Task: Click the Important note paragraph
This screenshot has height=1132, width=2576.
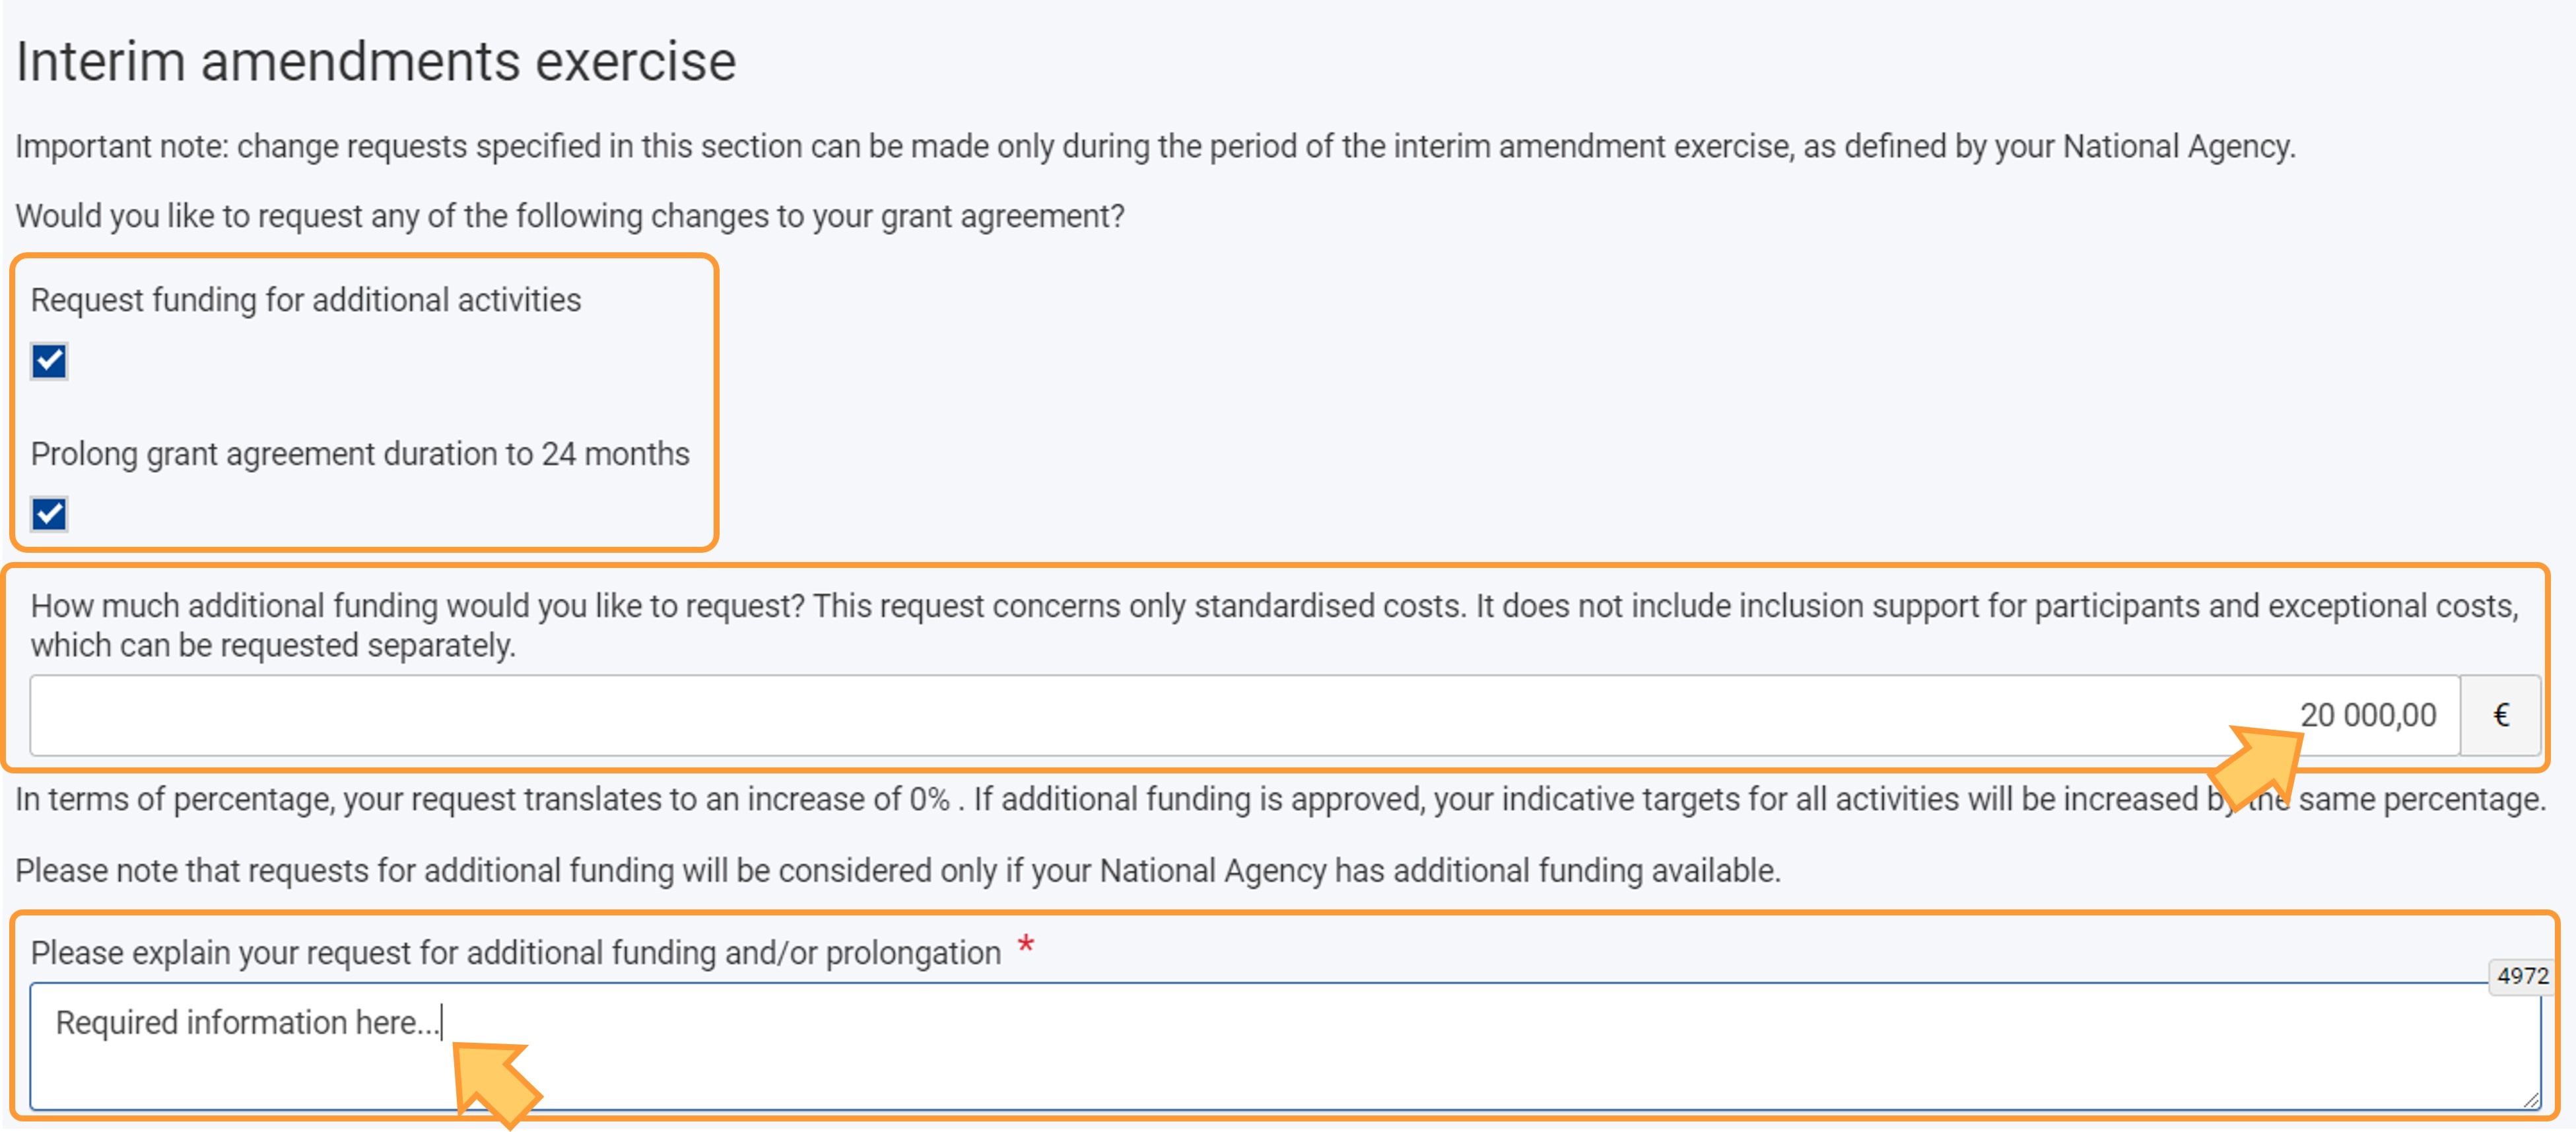Action: (x=1154, y=147)
